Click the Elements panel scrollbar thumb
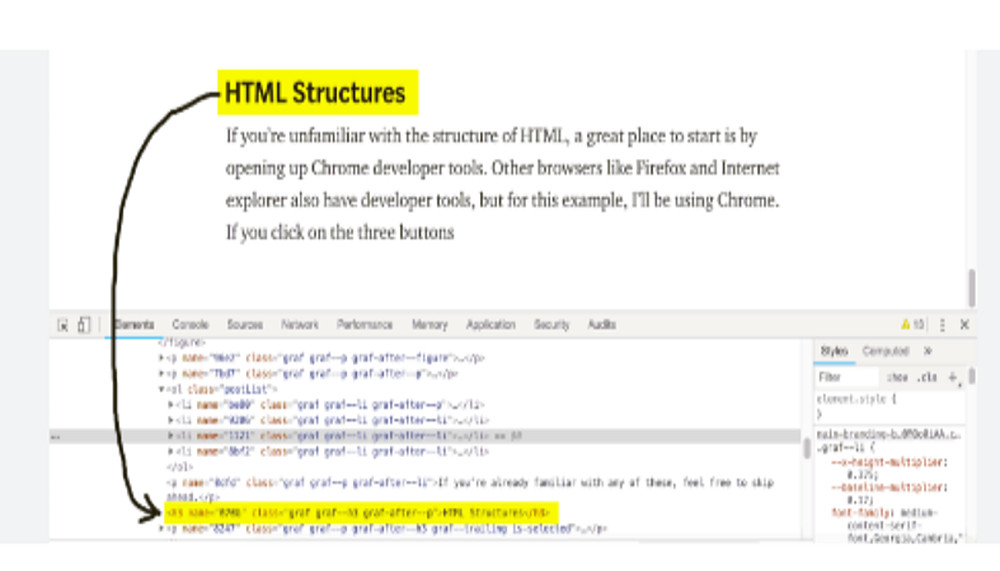1000x571 pixels. click(x=807, y=448)
